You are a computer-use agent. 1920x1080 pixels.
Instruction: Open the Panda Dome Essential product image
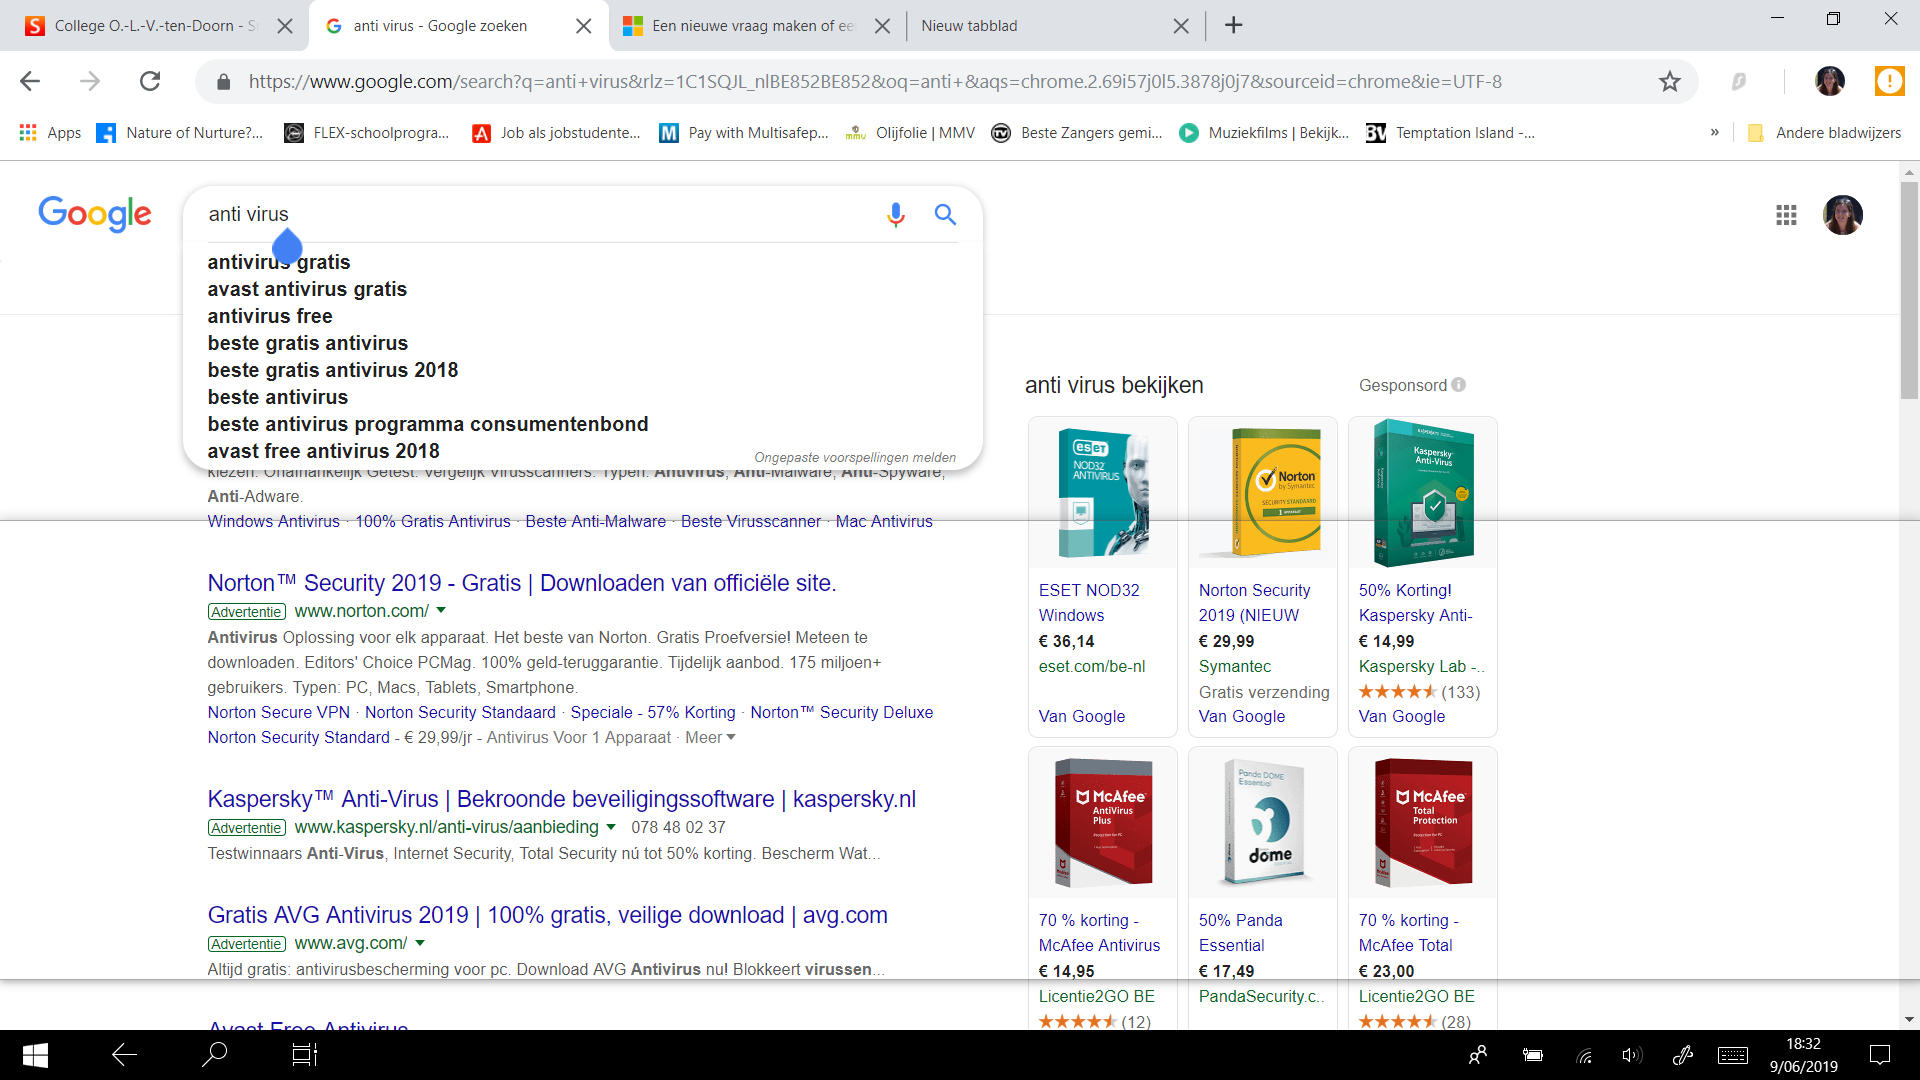[1263, 822]
